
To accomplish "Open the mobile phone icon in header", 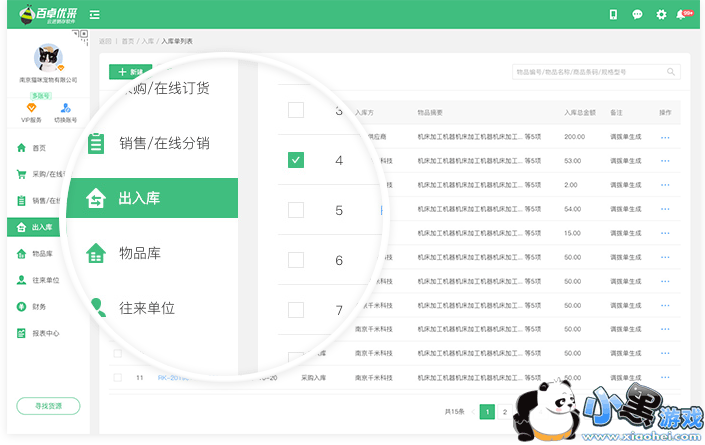I will [x=613, y=14].
